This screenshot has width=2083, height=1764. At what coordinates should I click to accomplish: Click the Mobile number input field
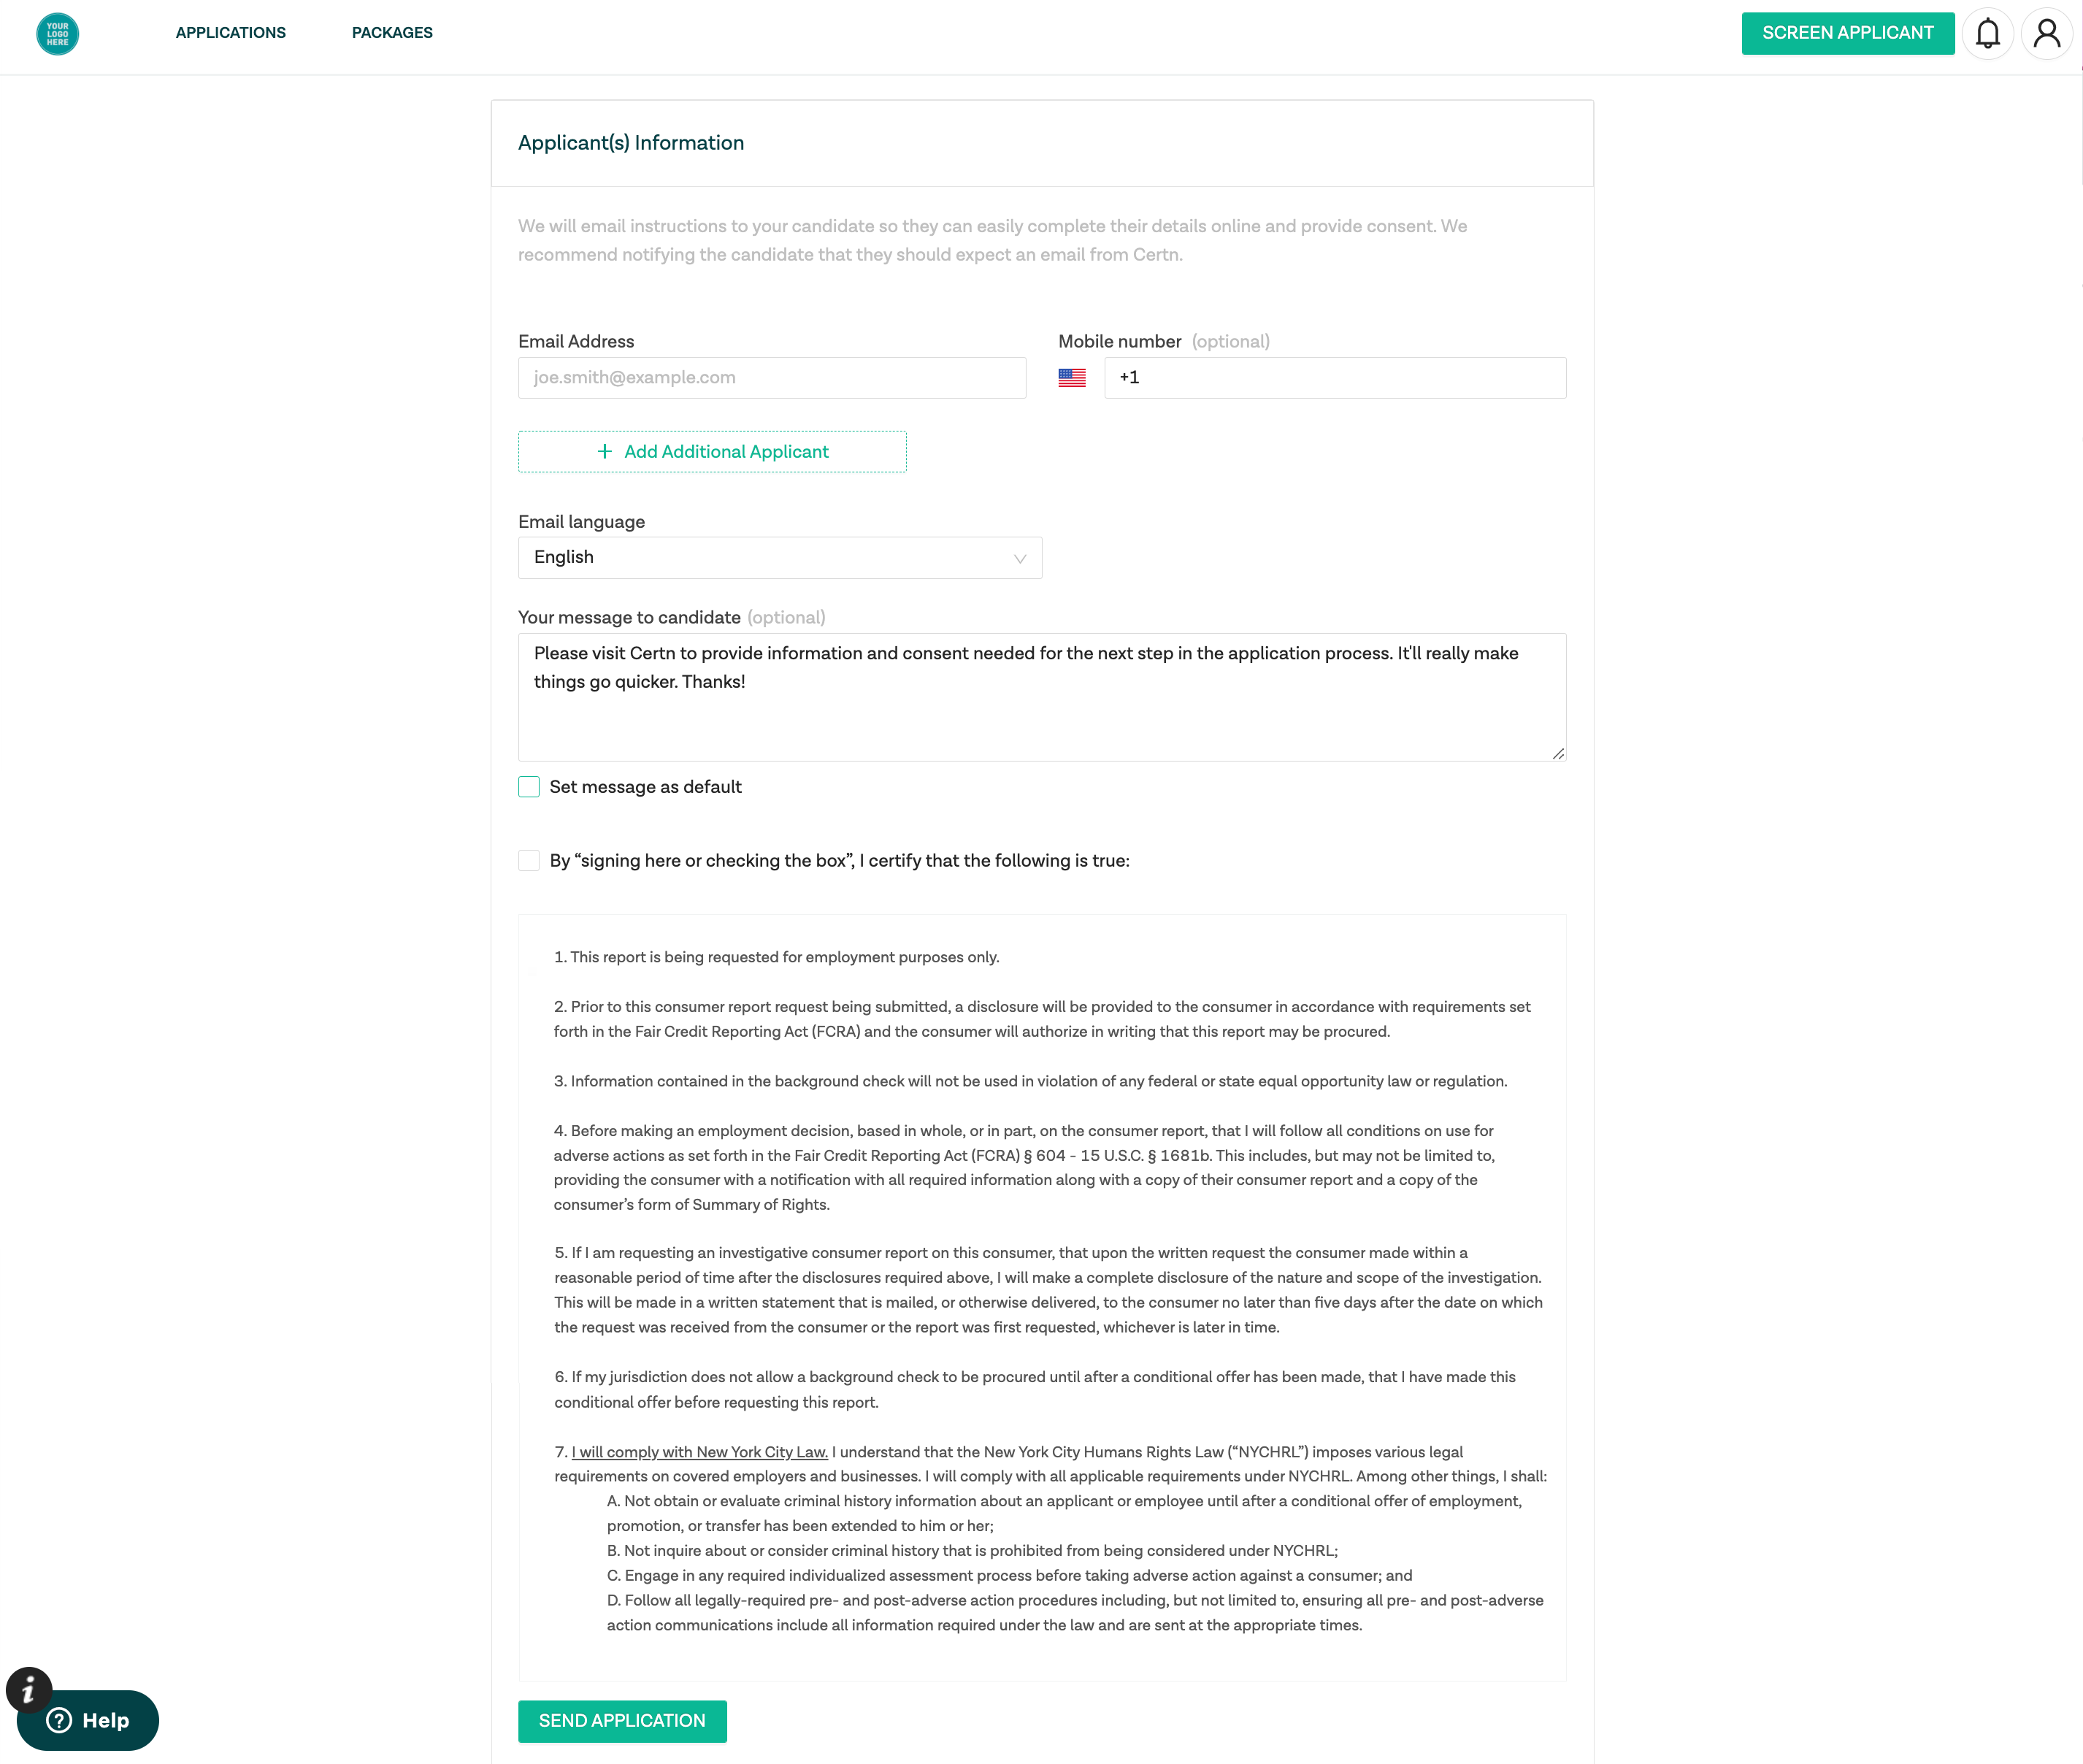pos(1334,378)
